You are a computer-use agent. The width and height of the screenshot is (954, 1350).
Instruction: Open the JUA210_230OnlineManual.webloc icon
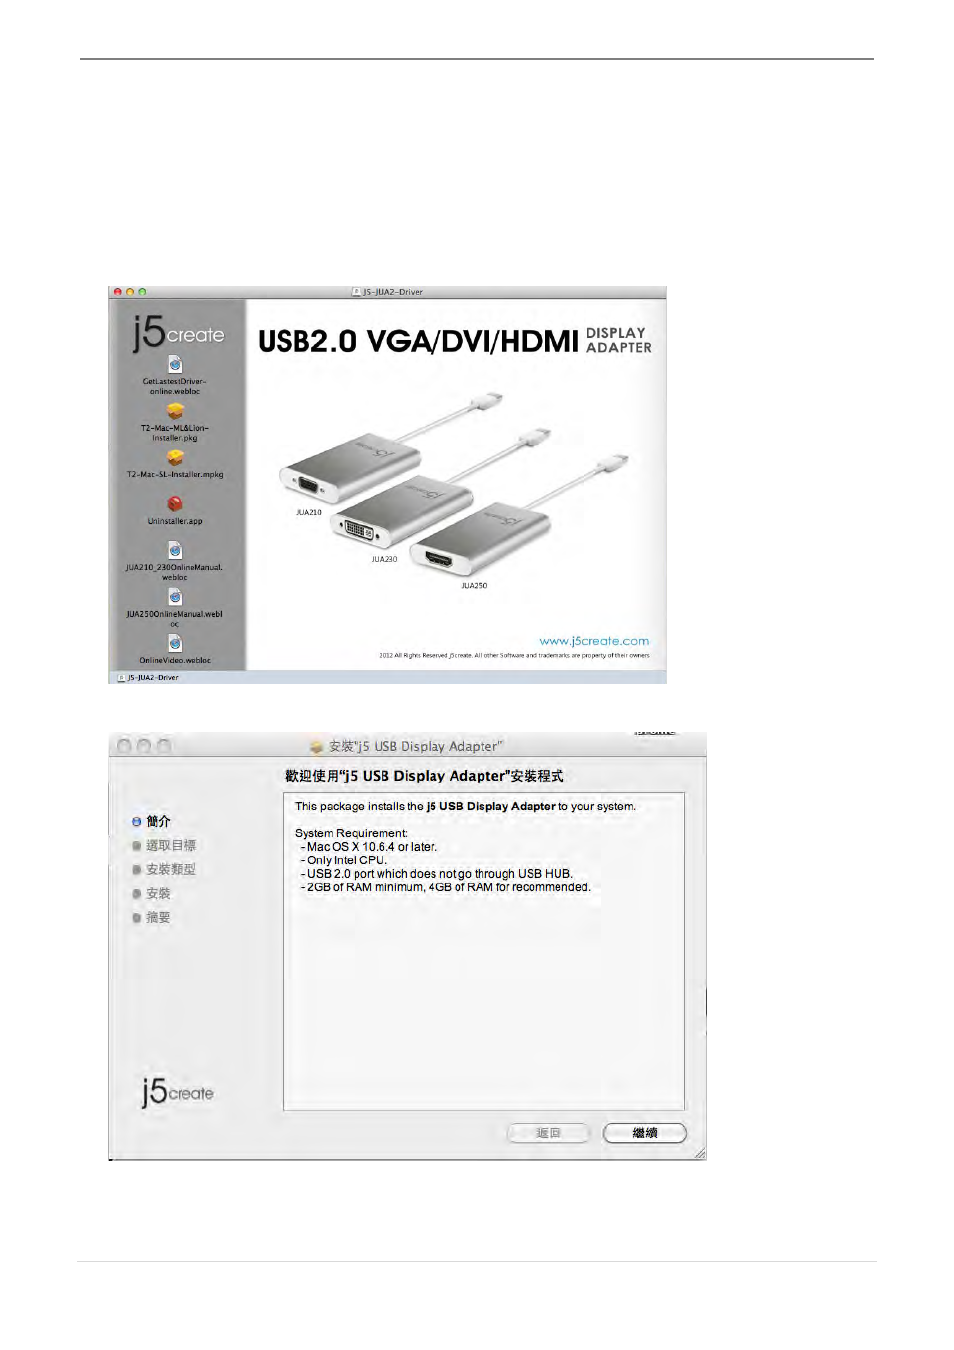pyautogui.click(x=175, y=550)
